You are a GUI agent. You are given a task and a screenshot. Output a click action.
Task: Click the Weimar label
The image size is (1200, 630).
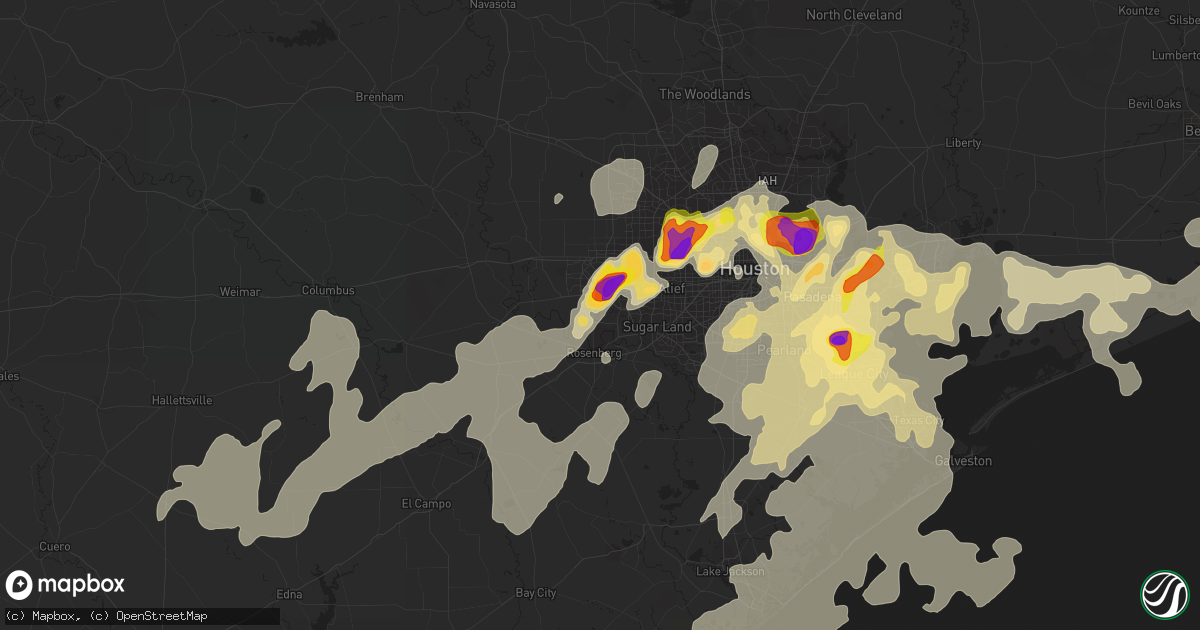[240, 292]
